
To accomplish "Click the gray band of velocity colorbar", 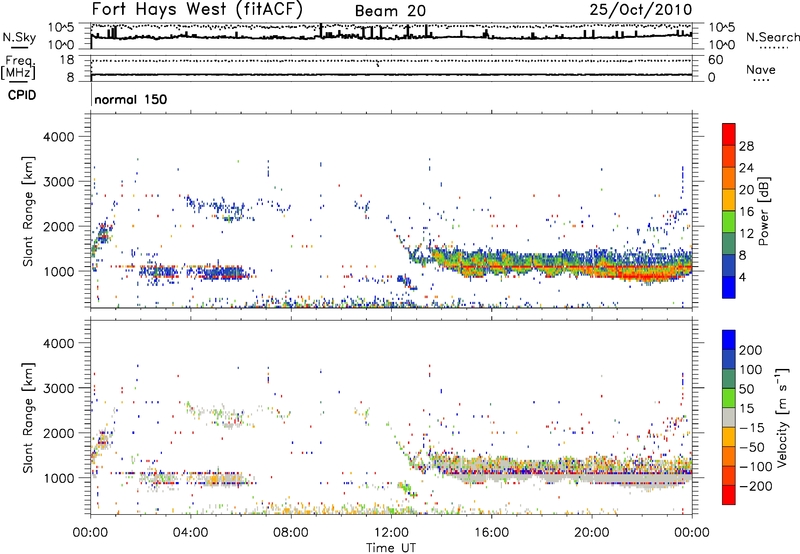I will (x=729, y=417).
